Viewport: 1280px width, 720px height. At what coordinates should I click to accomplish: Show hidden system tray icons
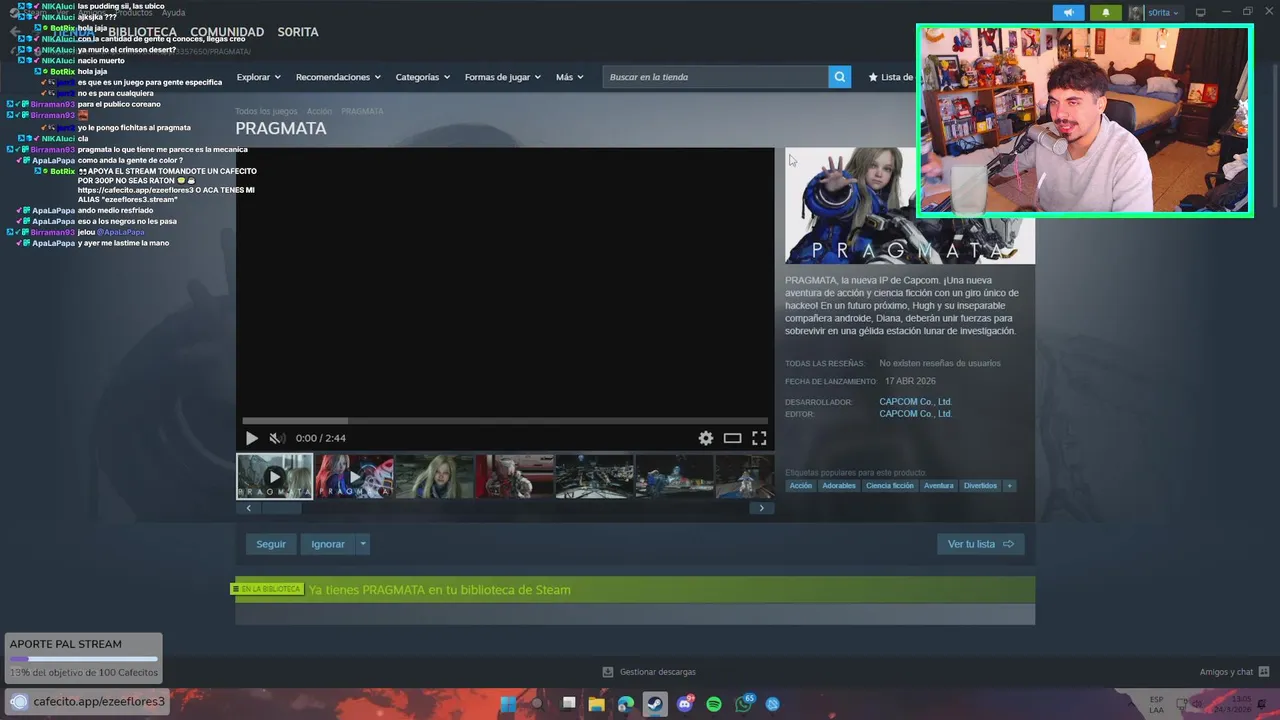point(1130,704)
